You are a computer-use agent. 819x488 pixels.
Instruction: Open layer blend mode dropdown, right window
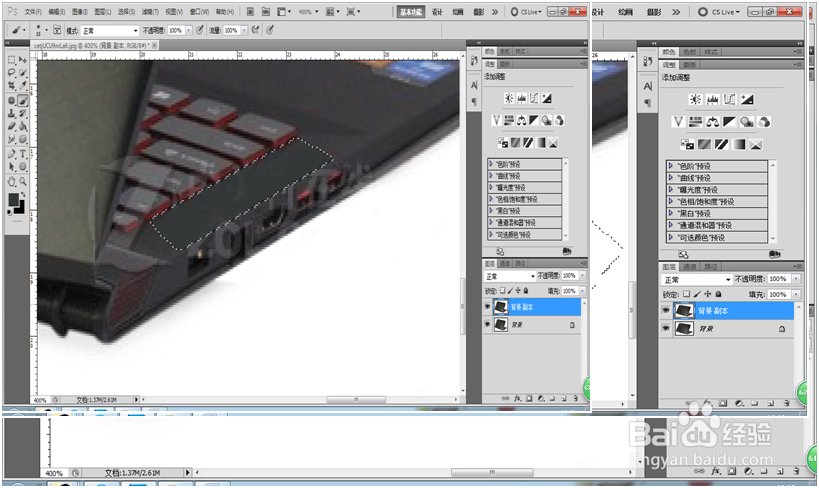click(696, 280)
